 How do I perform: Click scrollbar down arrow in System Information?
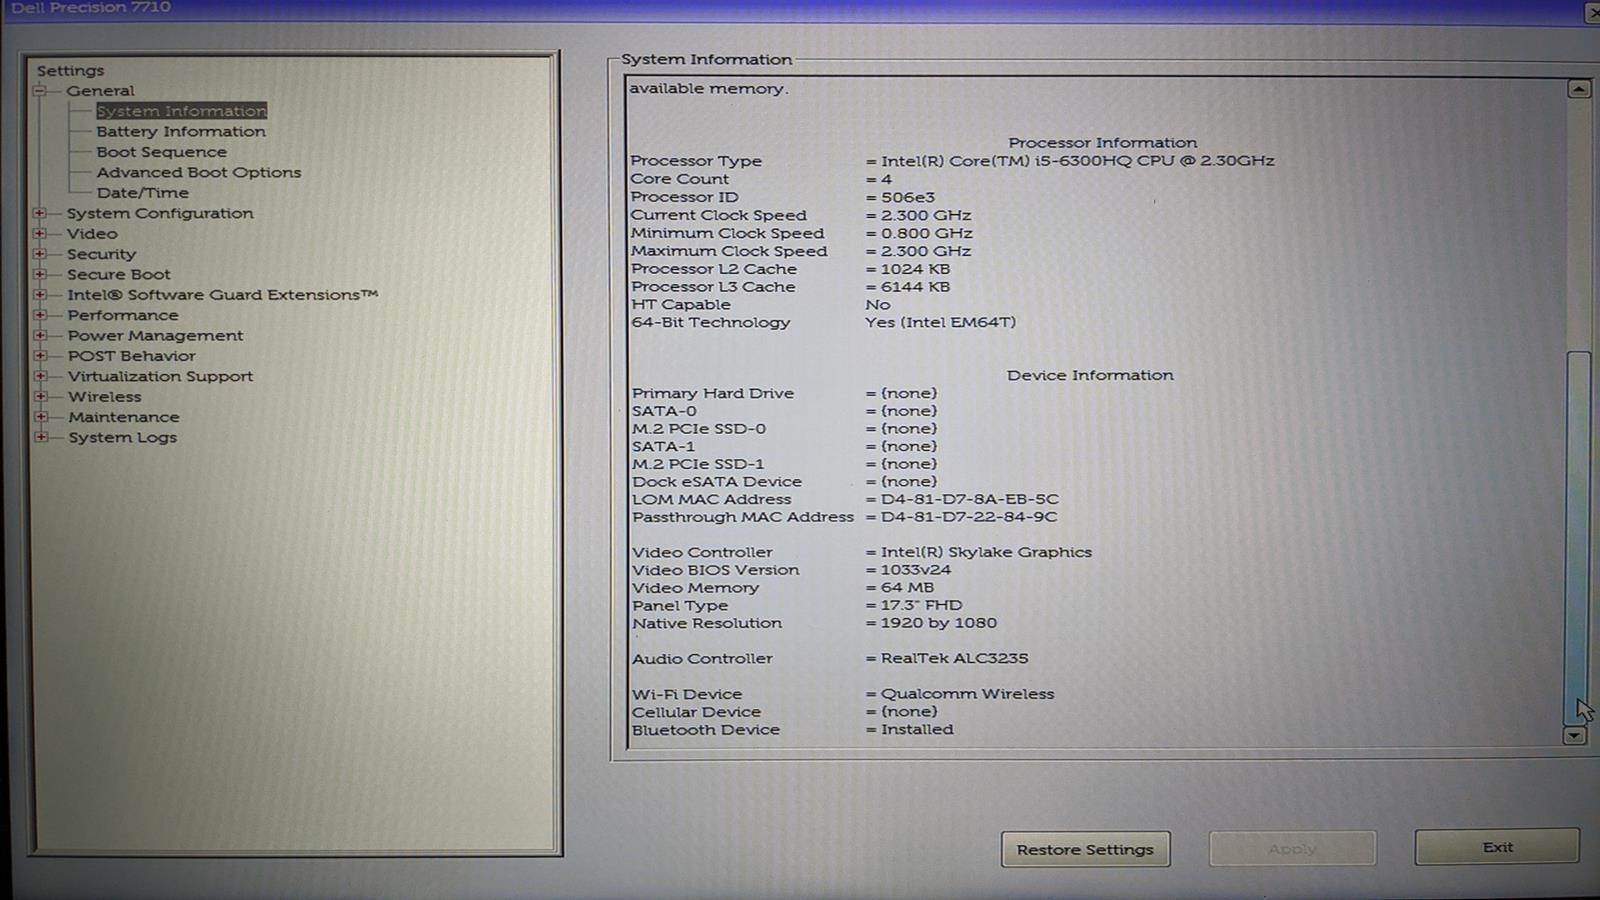click(x=1574, y=735)
